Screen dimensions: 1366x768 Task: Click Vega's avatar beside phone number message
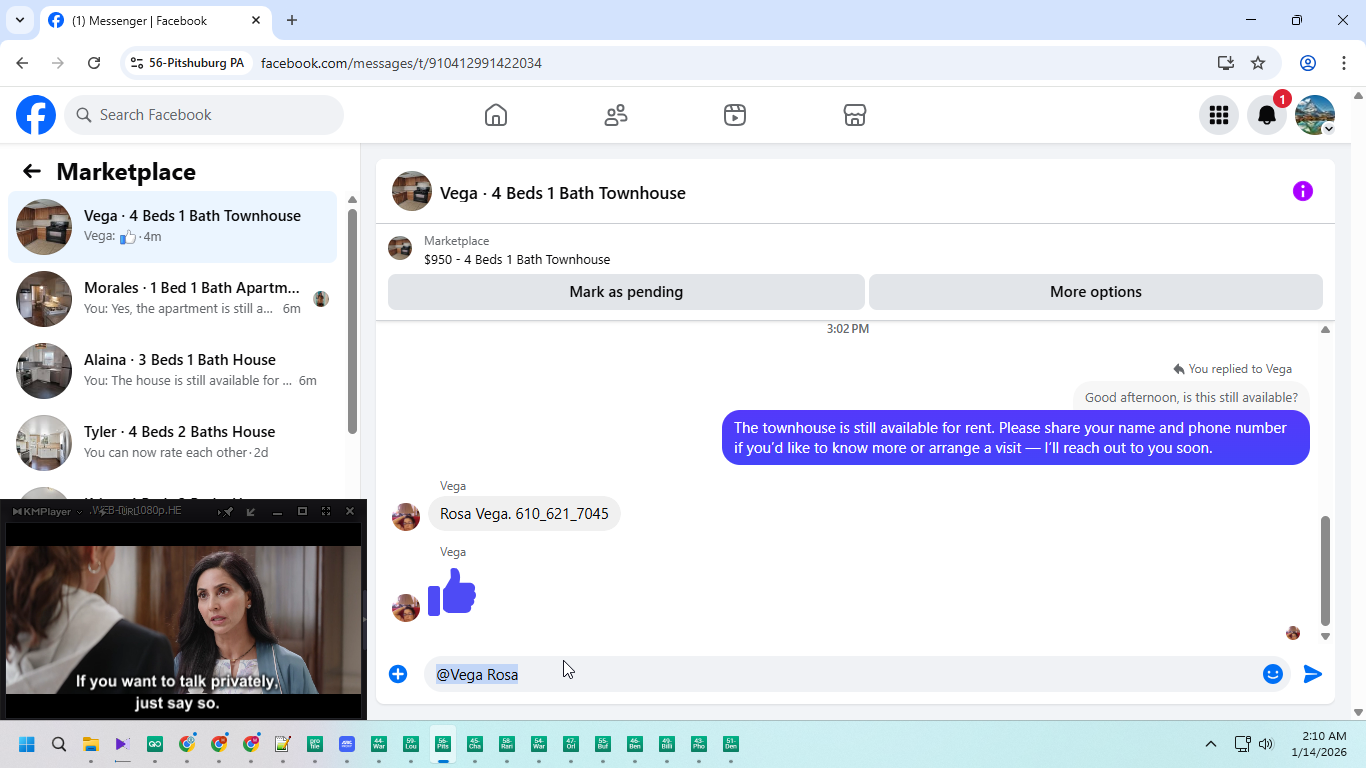tap(406, 517)
